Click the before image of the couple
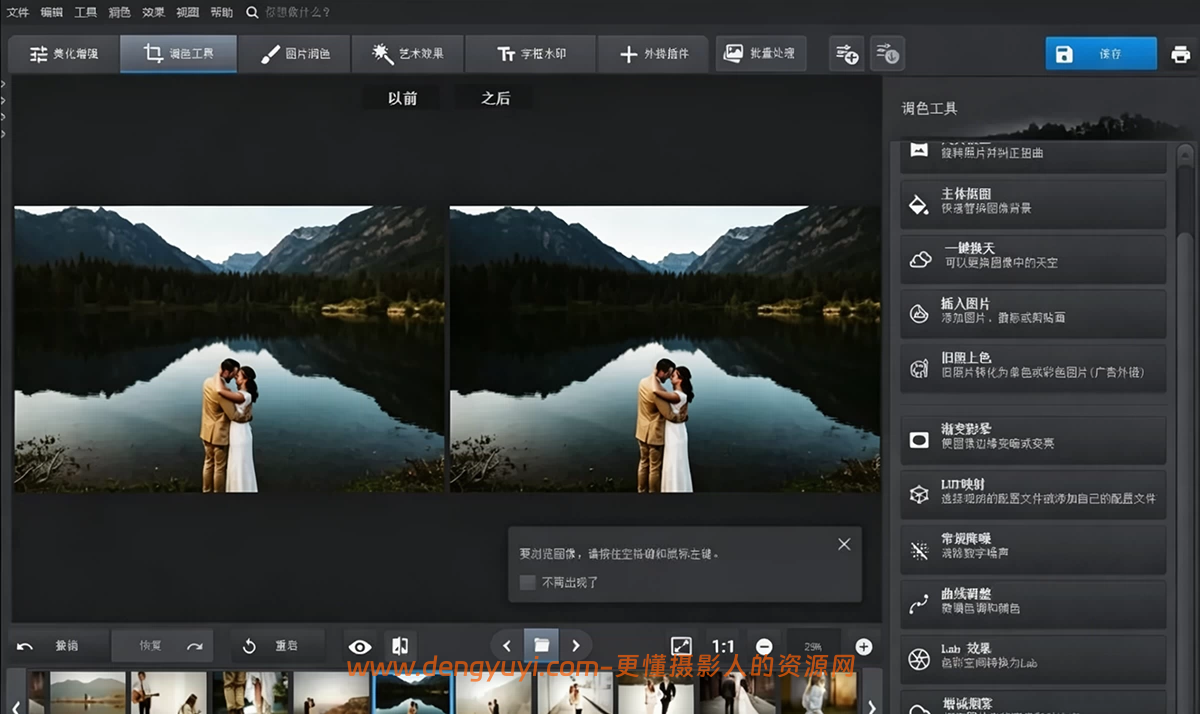The width and height of the screenshot is (1200, 714). point(229,349)
